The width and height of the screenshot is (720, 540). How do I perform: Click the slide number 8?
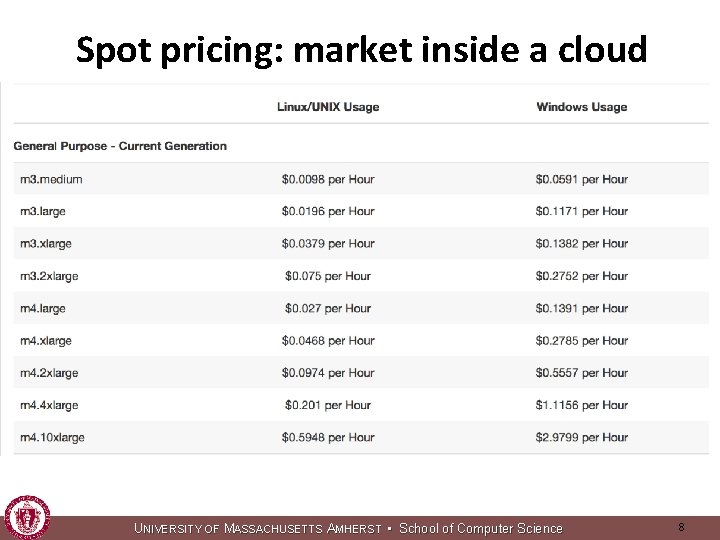point(681,526)
